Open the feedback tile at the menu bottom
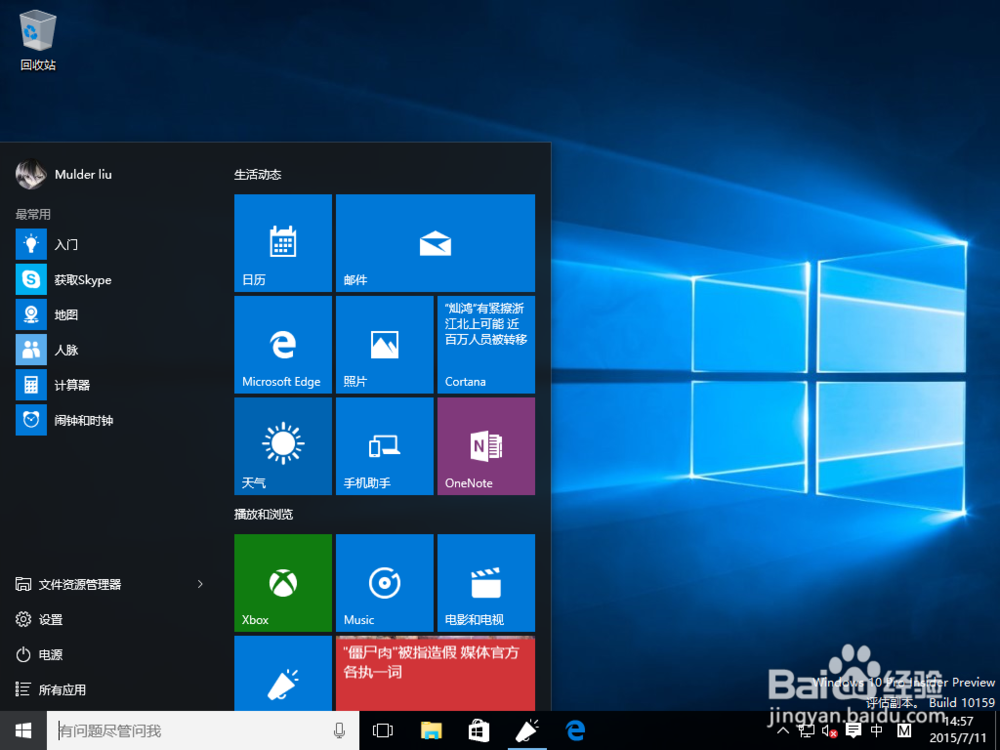This screenshot has height=750, width=1000. (x=283, y=673)
